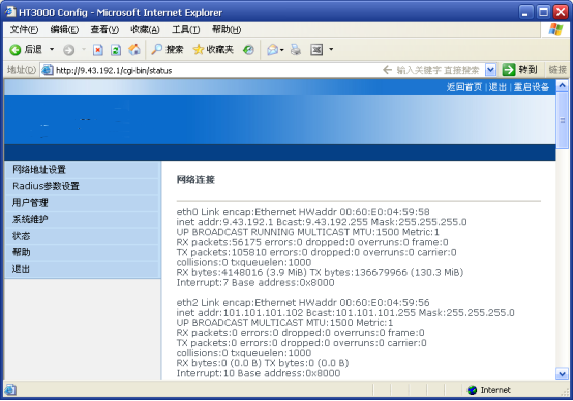The height and width of the screenshot is (401, 573).
Task: Click the URL address input field
Action: tap(217, 70)
